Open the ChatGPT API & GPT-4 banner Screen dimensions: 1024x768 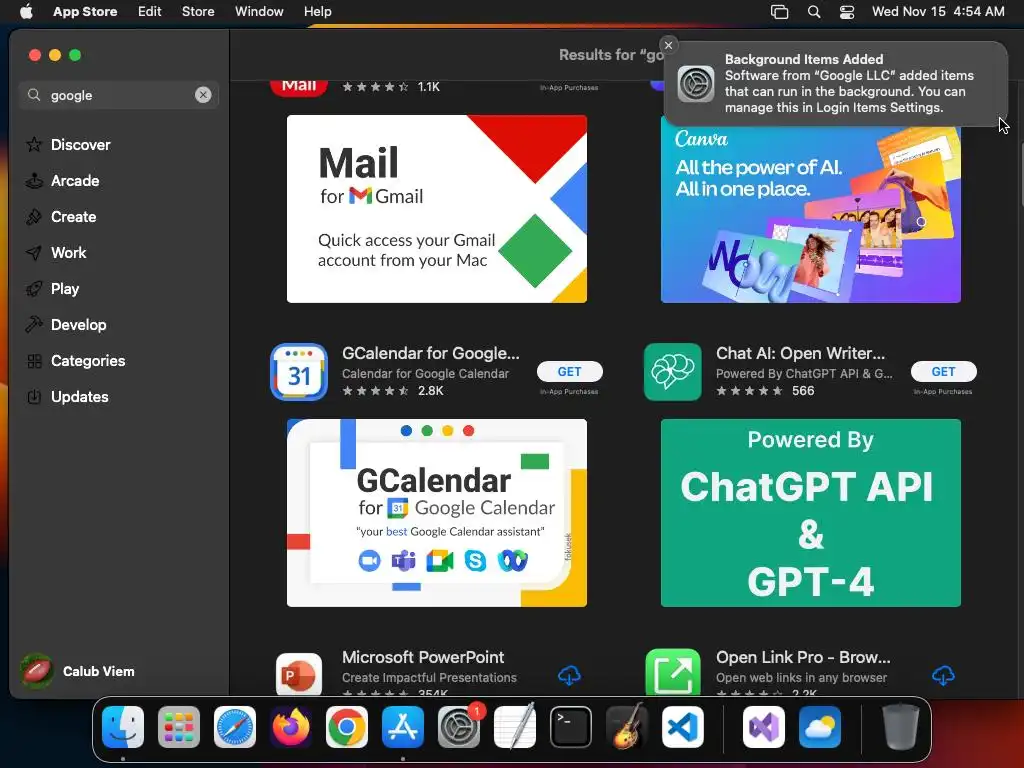810,513
